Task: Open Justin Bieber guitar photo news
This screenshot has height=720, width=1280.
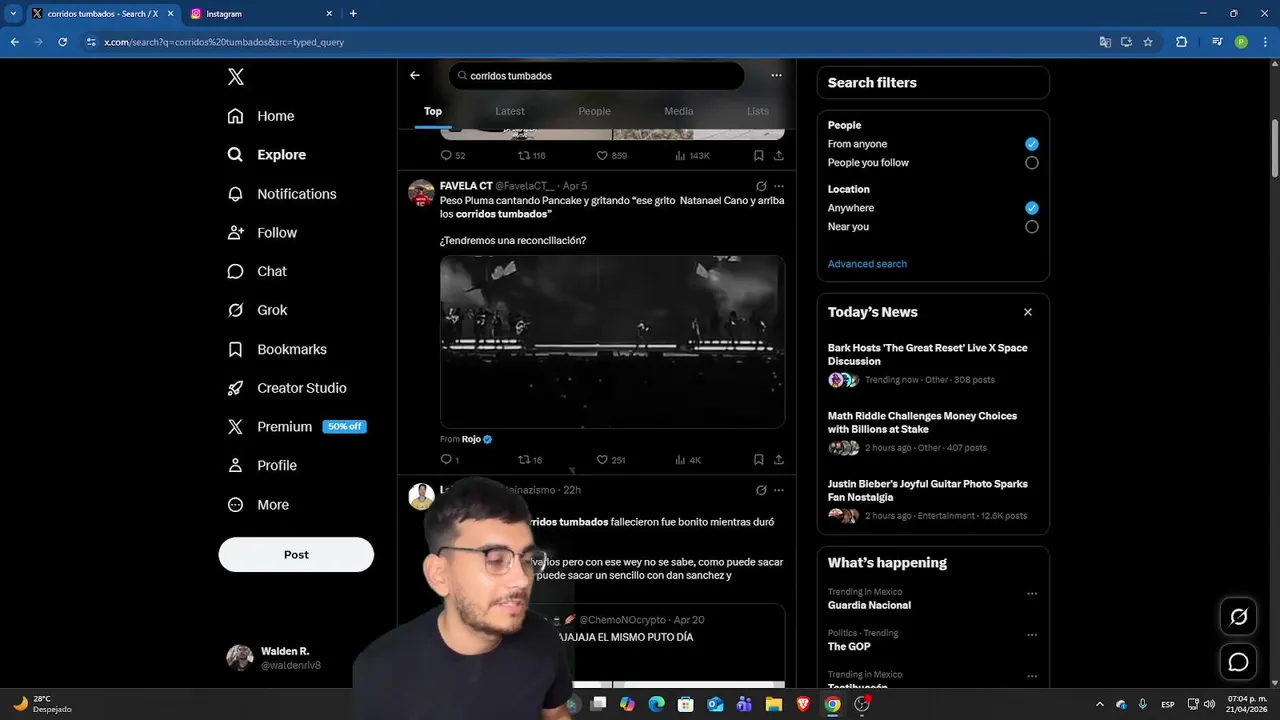Action: 933,500
